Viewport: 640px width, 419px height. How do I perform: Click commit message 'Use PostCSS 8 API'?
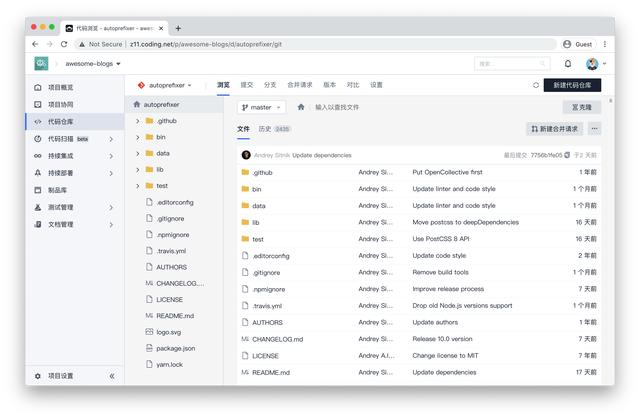441,239
